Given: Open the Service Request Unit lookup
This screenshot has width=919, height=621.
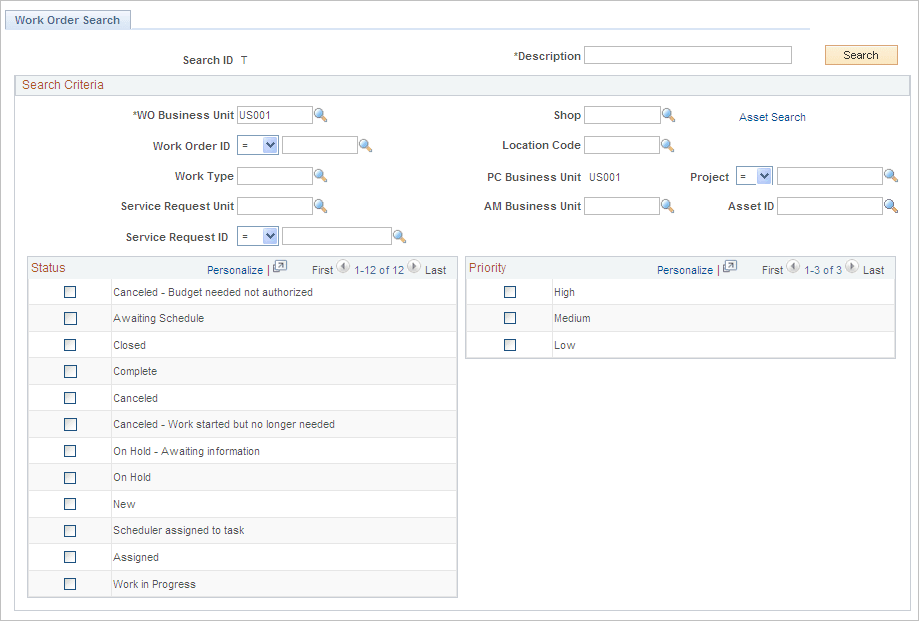Looking at the screenshot, I should click(x=320, y=205).
